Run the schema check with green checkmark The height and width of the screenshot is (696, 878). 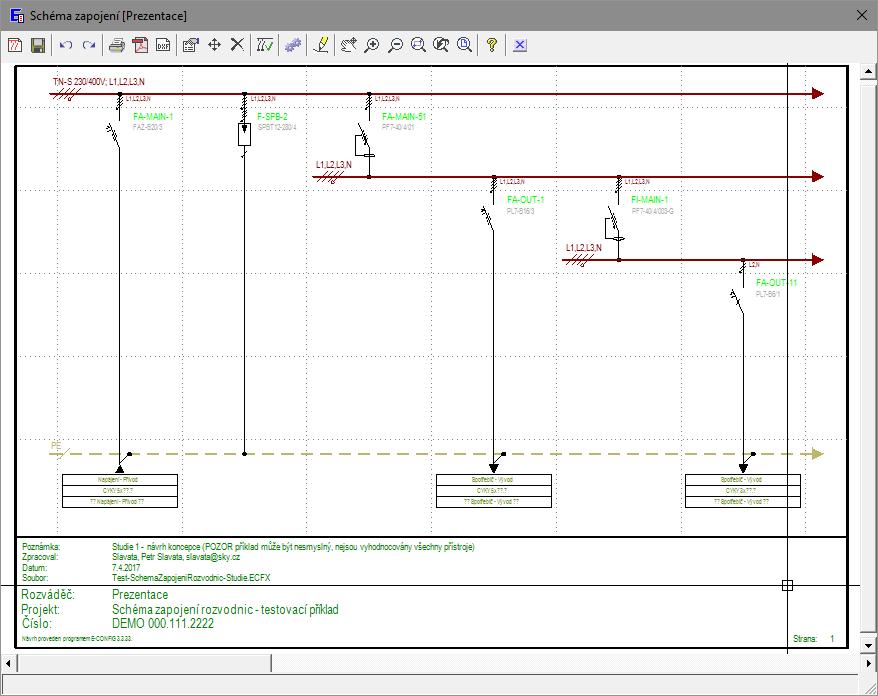click(x=265, y=45)
